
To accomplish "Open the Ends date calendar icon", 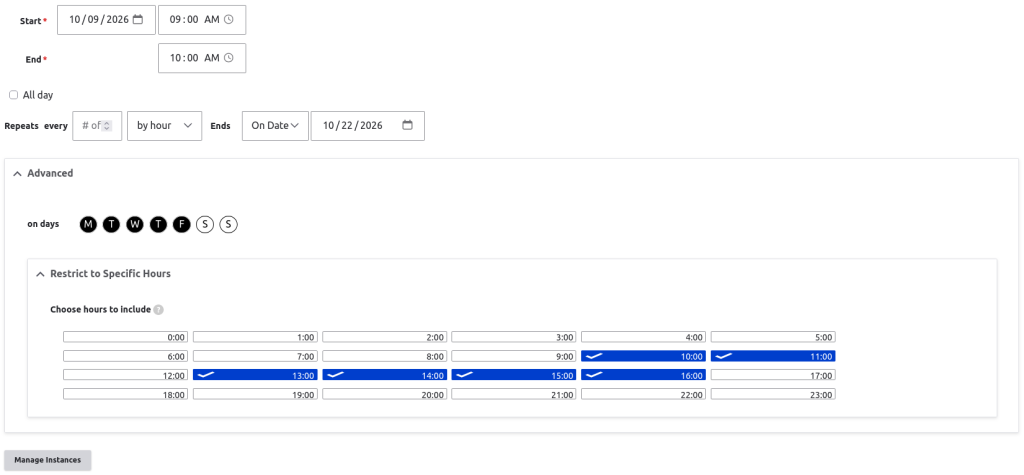I will (x=408, y=125).
